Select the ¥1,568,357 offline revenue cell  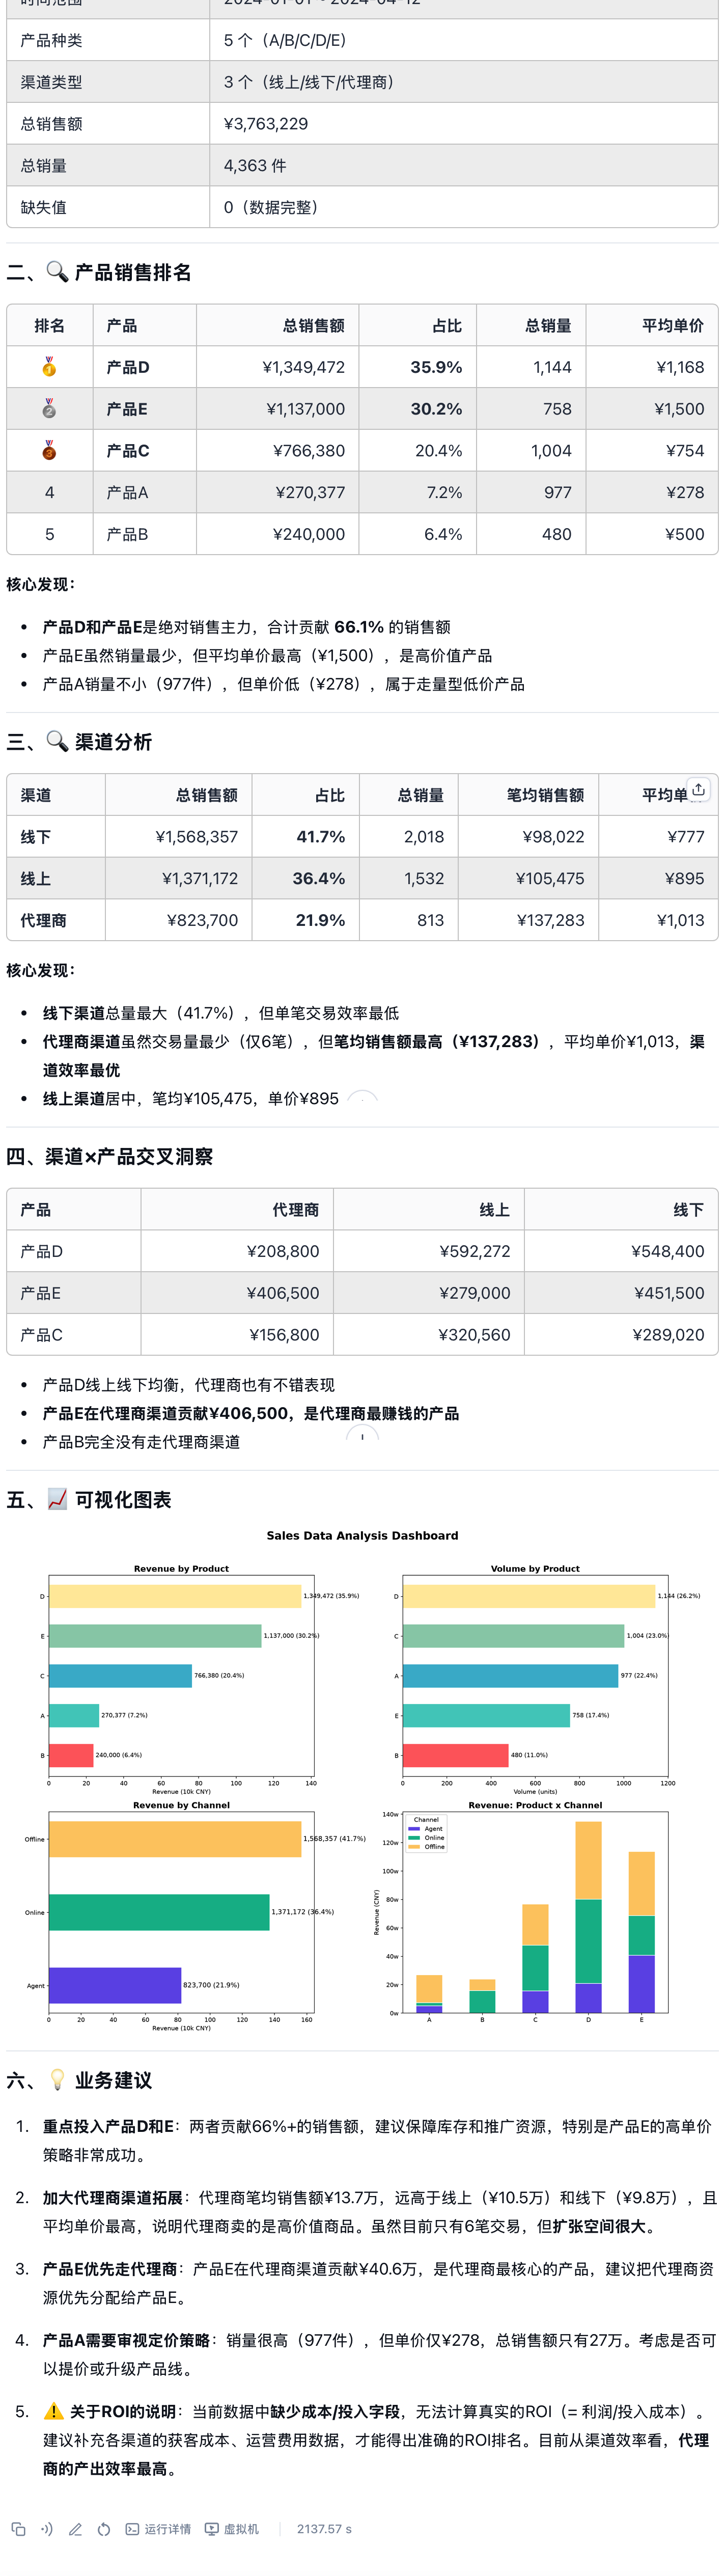[179, 837]
